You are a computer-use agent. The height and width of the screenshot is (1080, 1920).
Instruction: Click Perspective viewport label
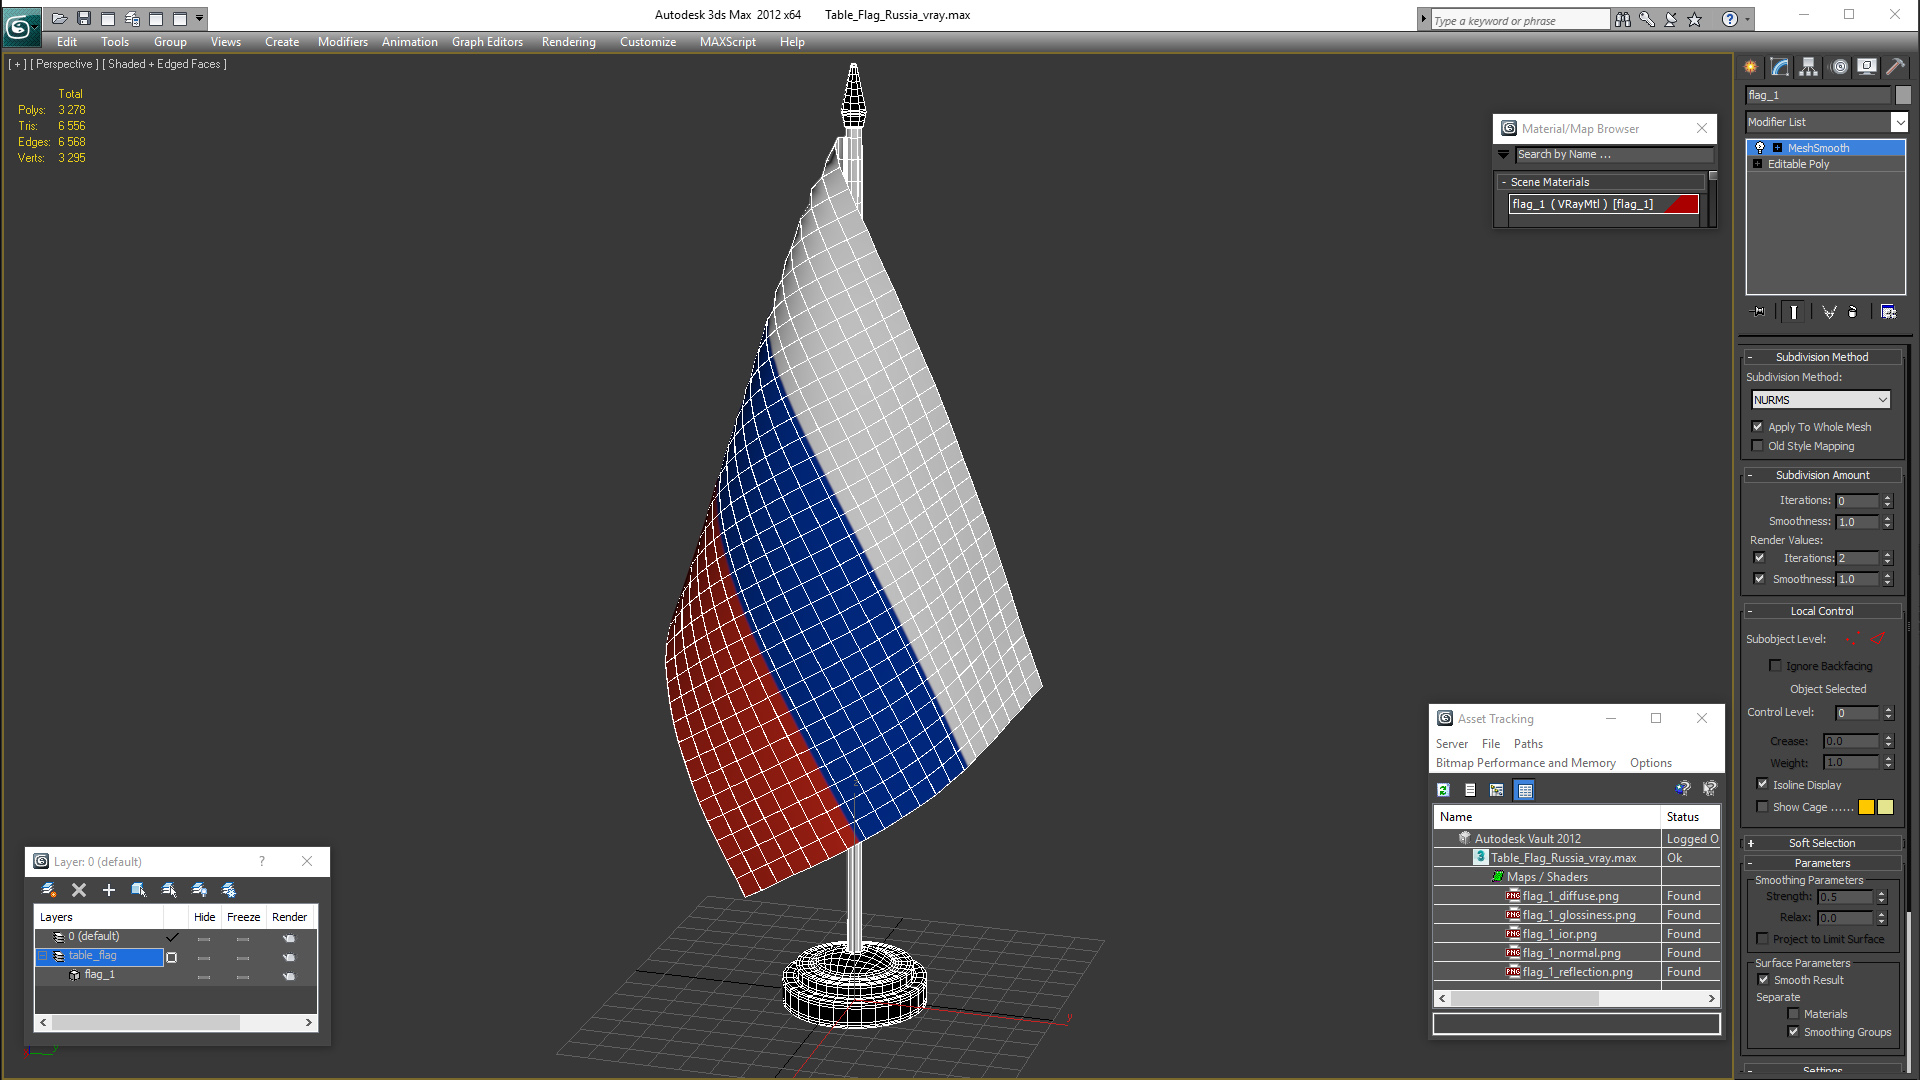coord(64,64)
